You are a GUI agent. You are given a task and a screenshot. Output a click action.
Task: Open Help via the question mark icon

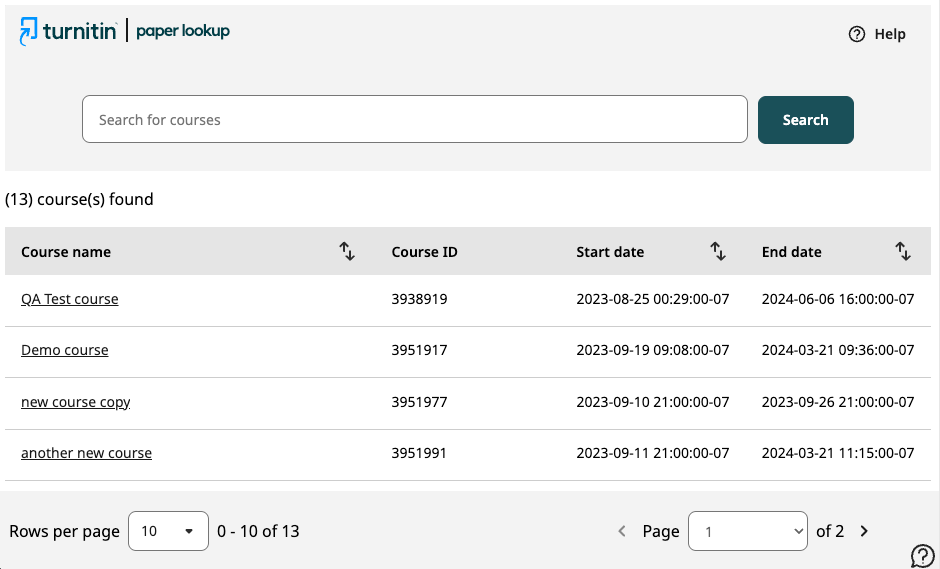pyautogui.click(x=857, y=34)
